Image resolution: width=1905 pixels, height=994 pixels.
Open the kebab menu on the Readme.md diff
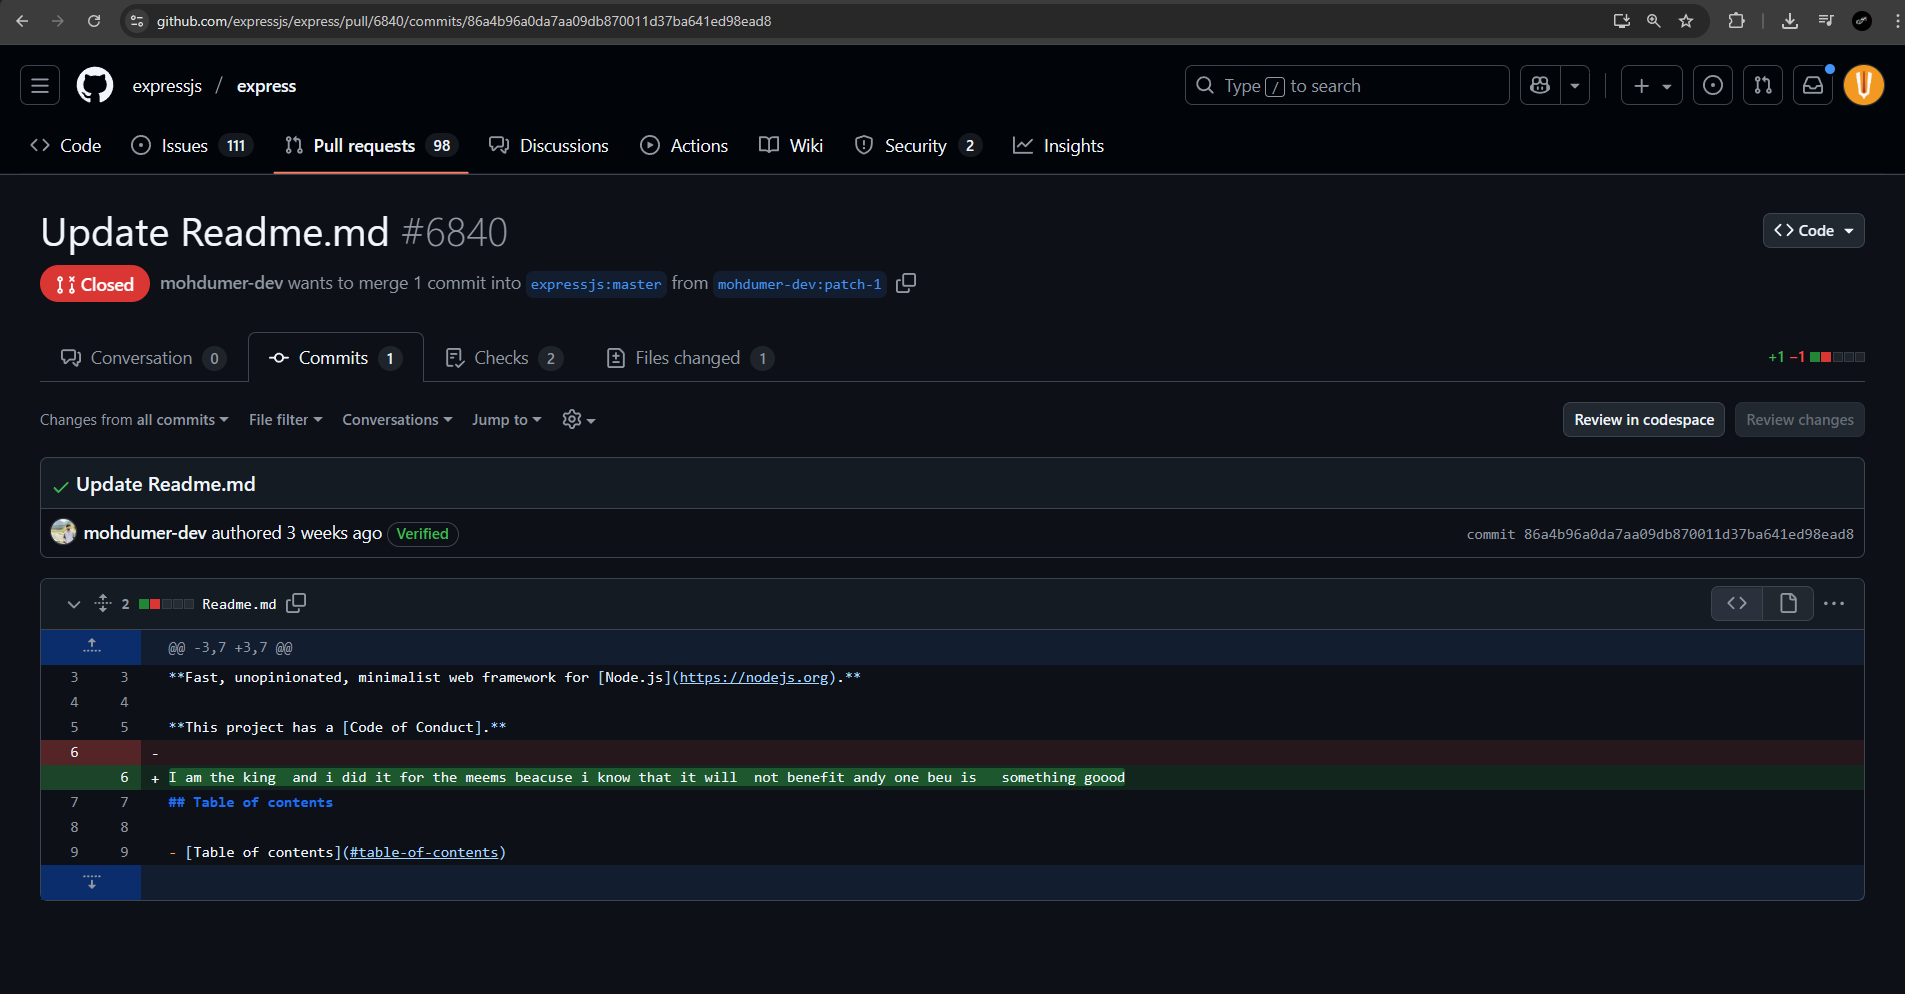(x=1836, y=603)
